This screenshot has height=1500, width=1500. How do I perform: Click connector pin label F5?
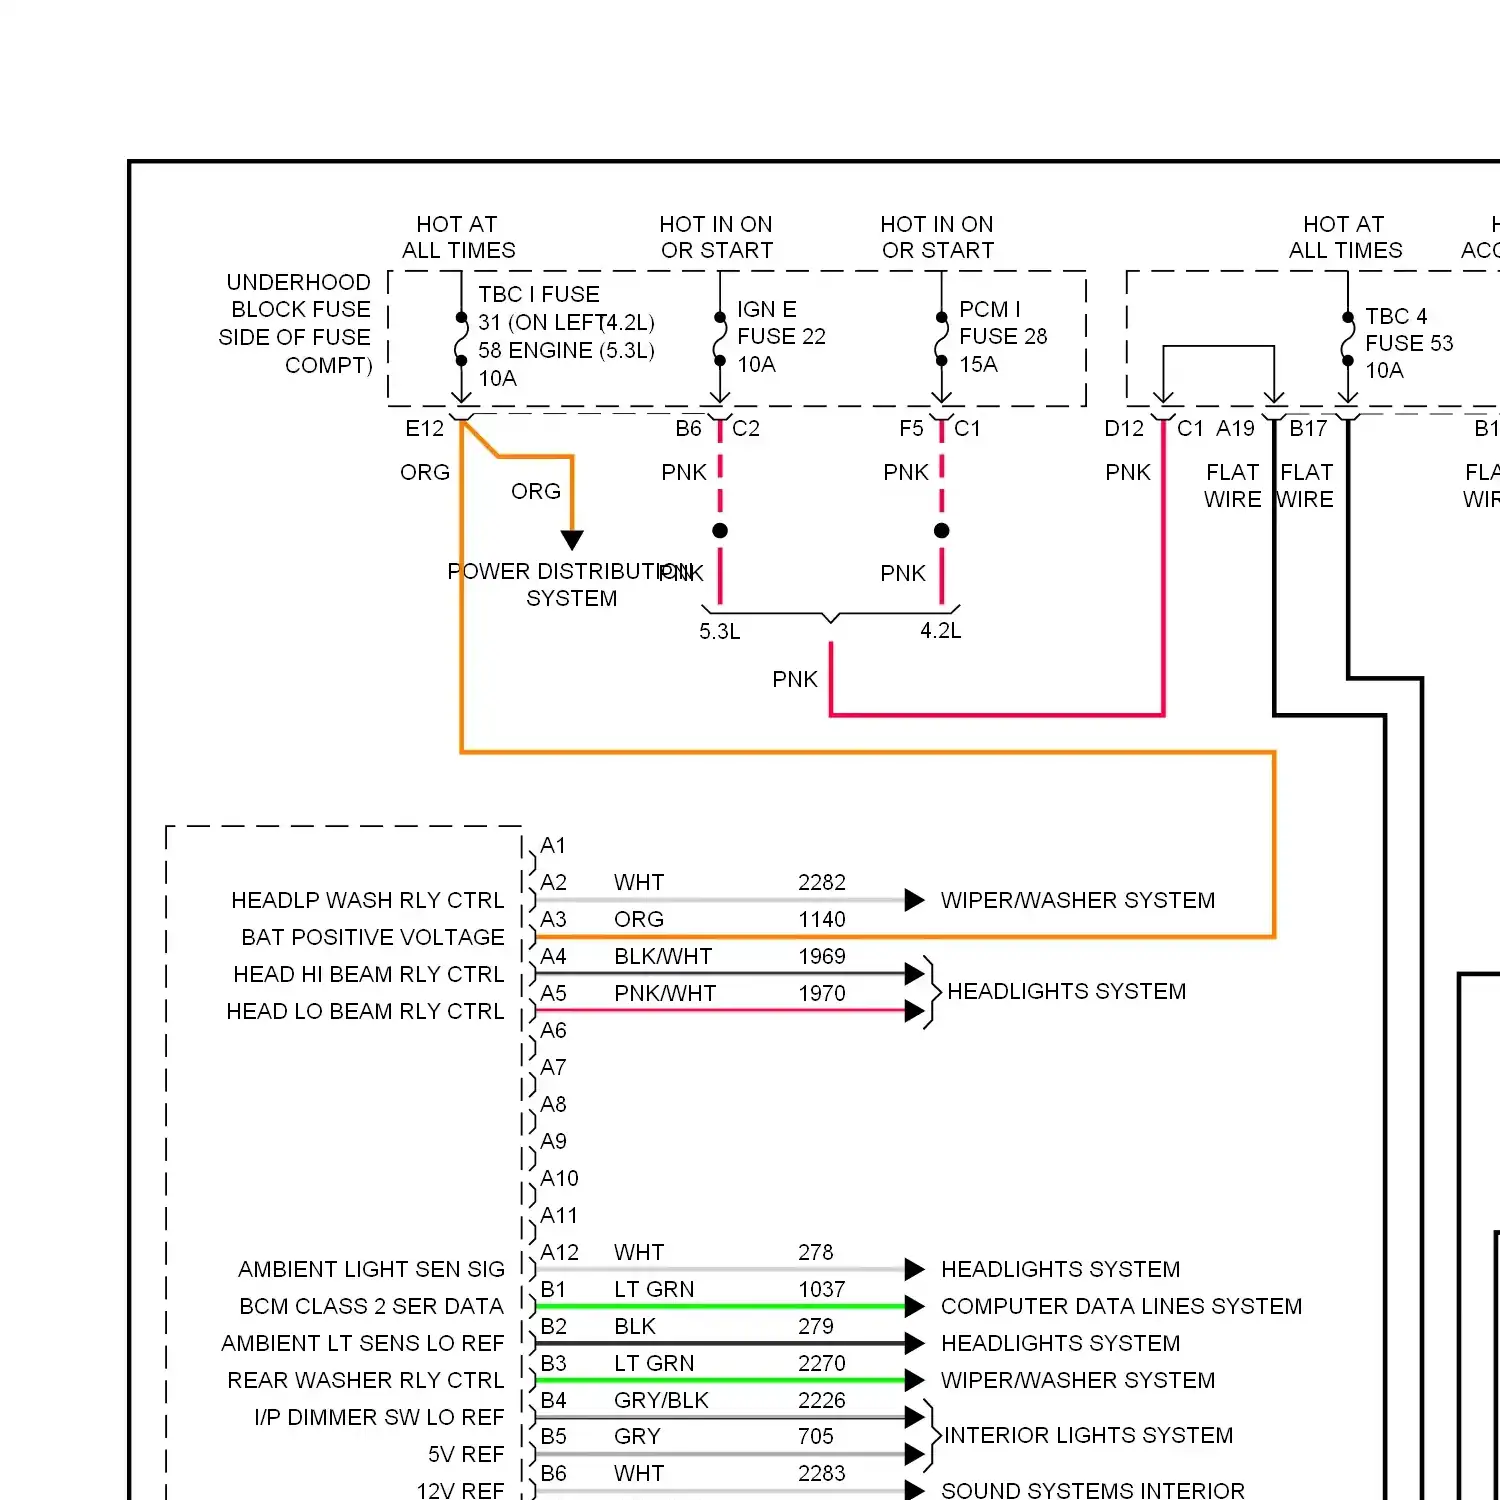911,428
